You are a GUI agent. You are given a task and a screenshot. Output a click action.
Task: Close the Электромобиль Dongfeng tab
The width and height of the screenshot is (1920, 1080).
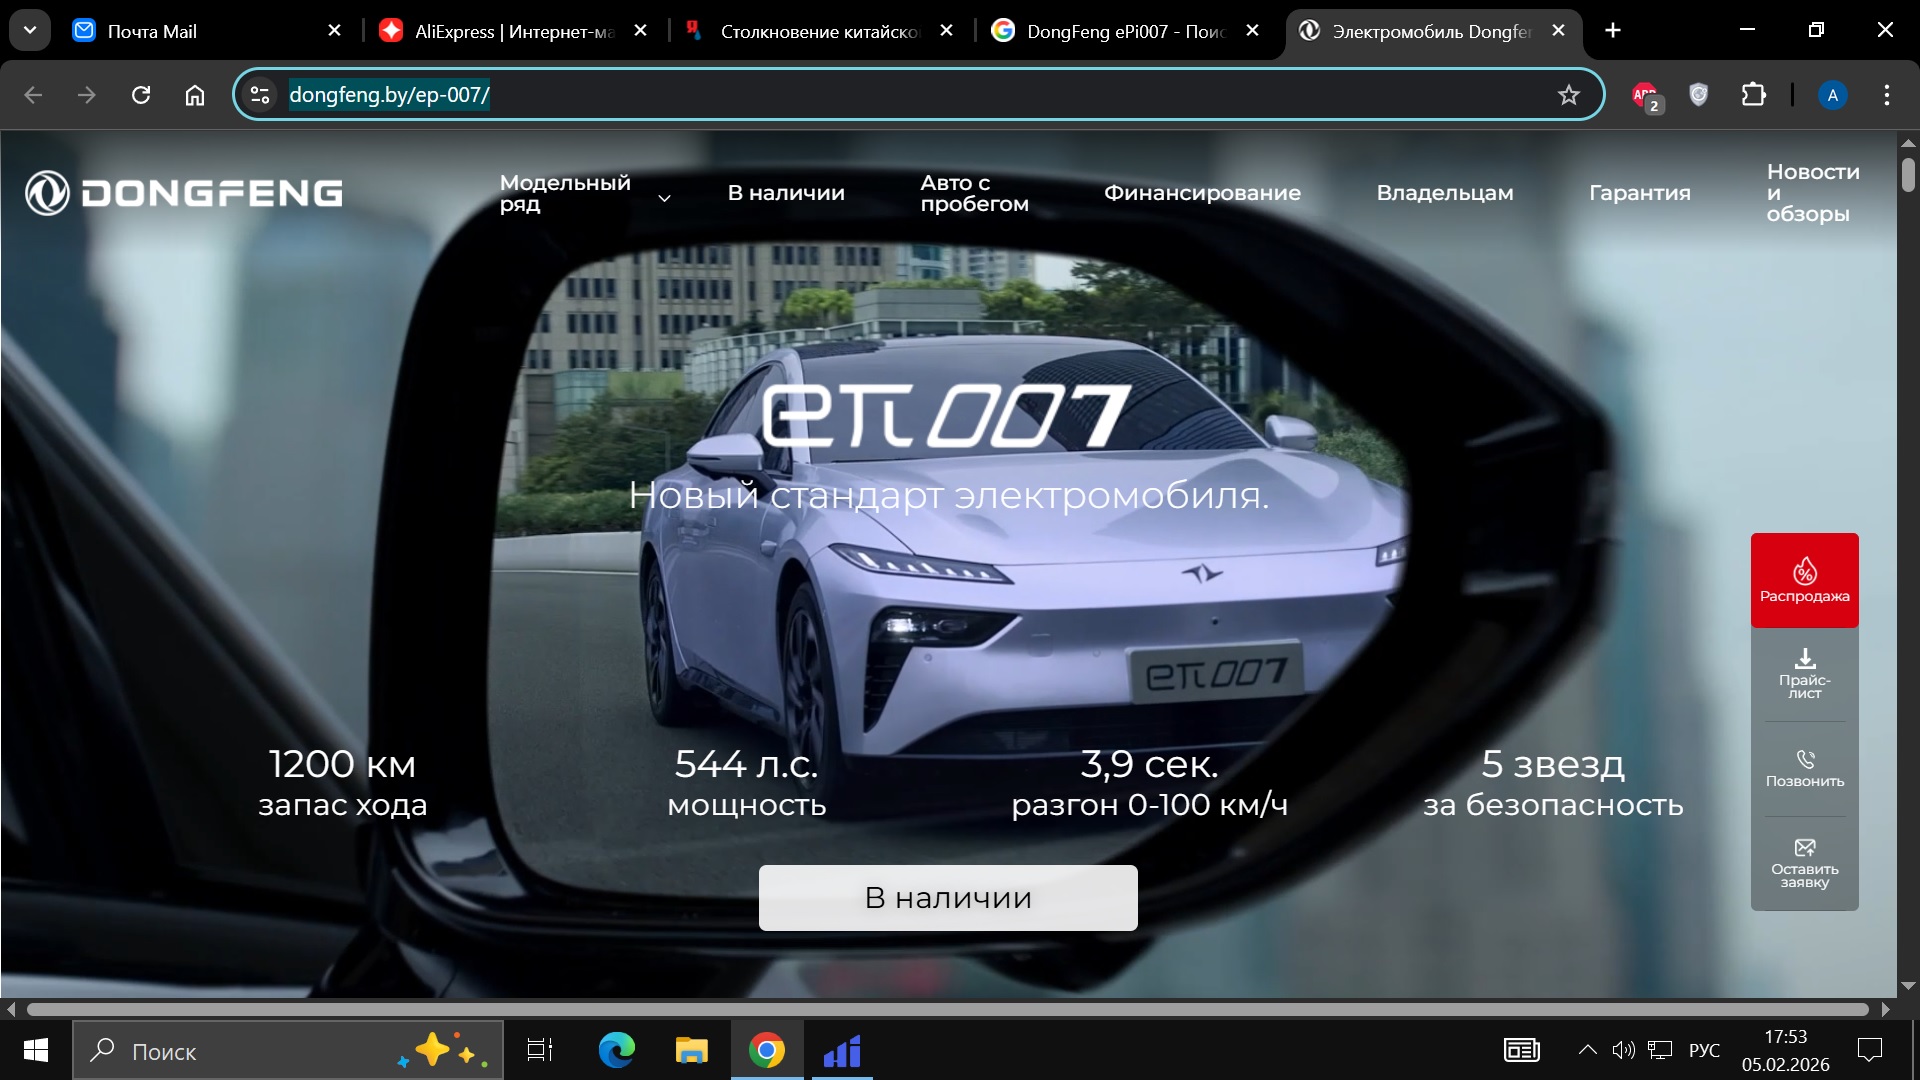coord(1558,31)
